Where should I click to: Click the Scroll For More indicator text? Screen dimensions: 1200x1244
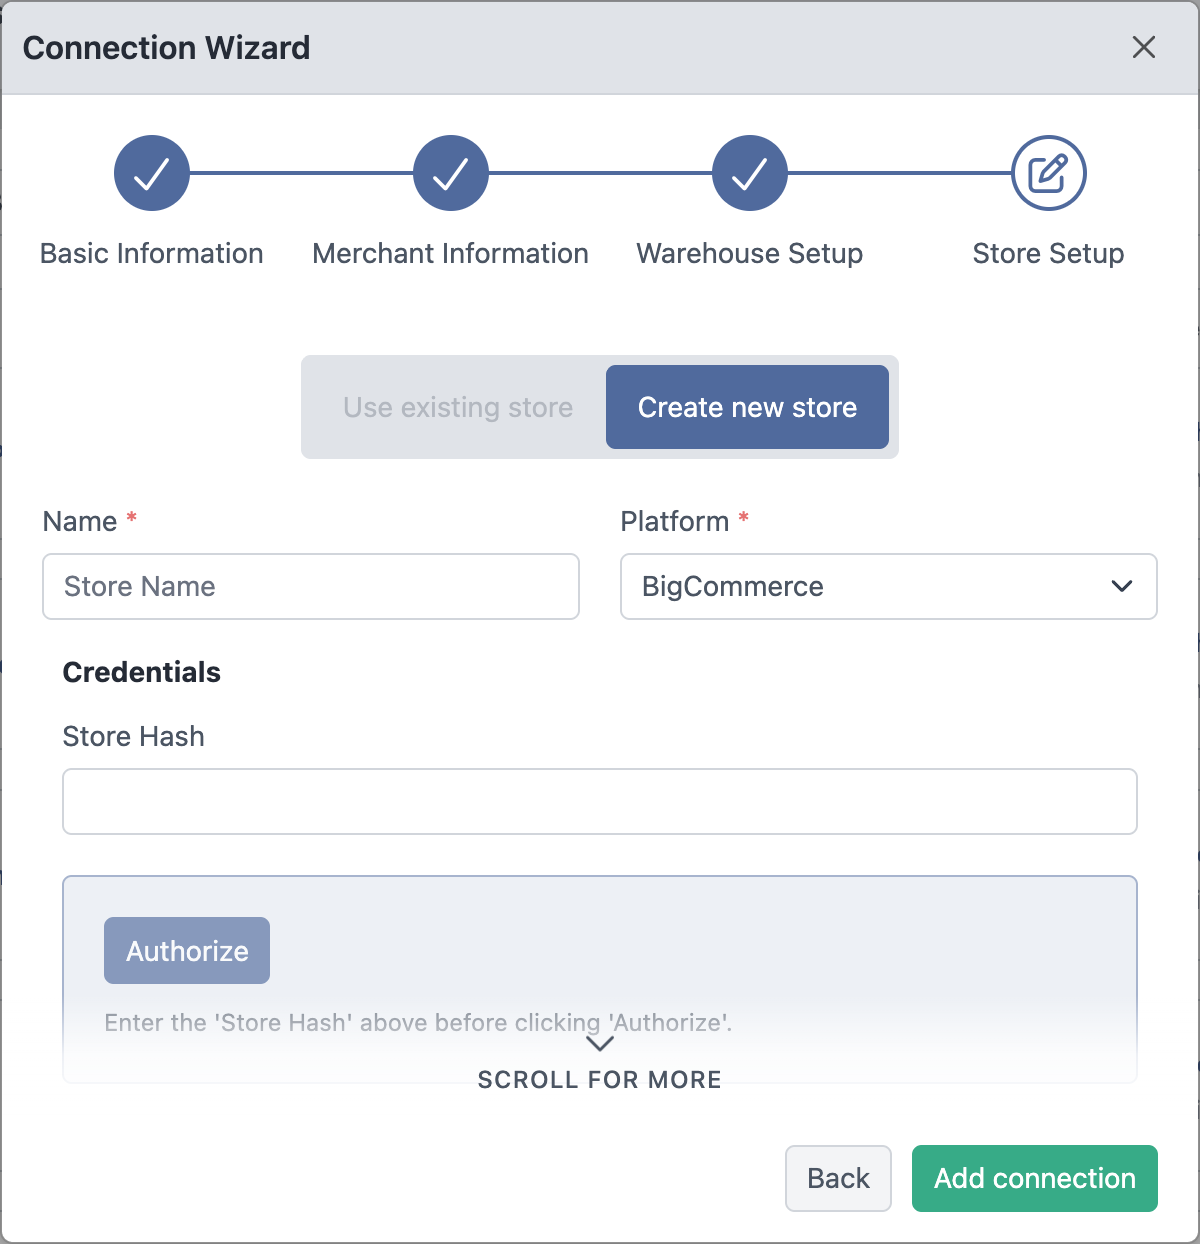600,1080
